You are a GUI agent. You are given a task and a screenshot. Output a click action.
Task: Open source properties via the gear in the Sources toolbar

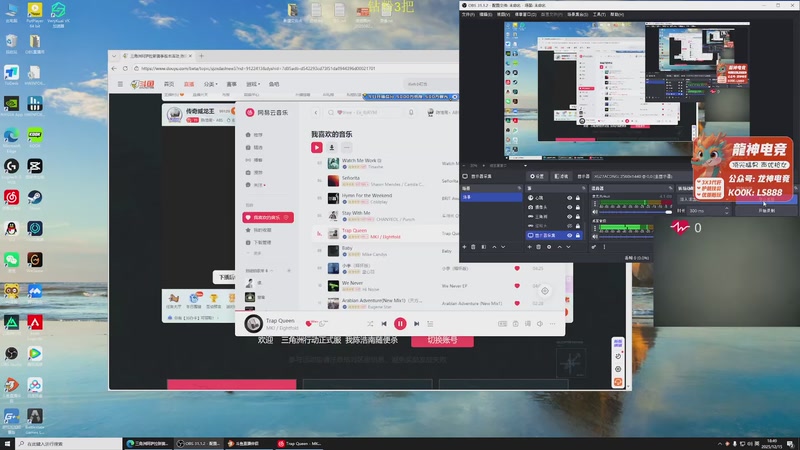[549, 247]
